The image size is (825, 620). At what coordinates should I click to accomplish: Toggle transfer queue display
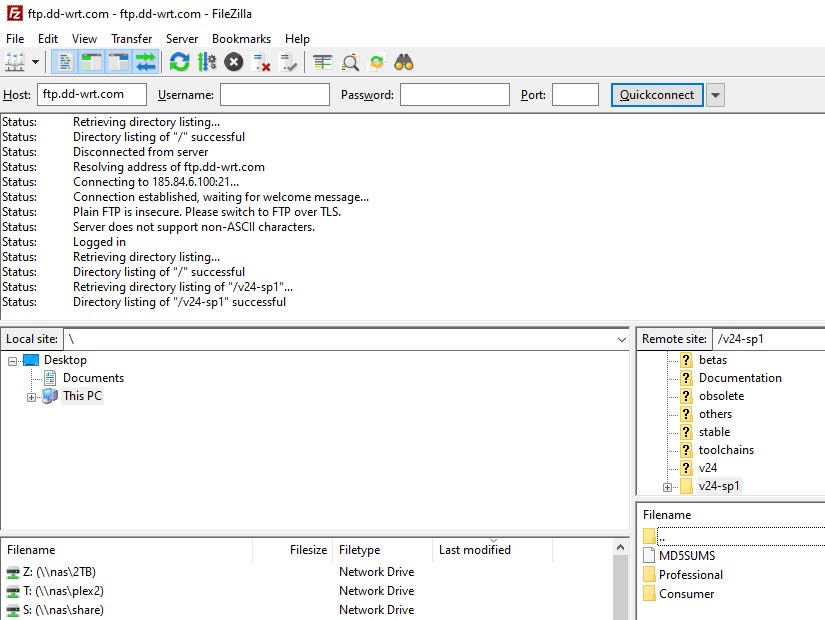[x=146, y=63]
